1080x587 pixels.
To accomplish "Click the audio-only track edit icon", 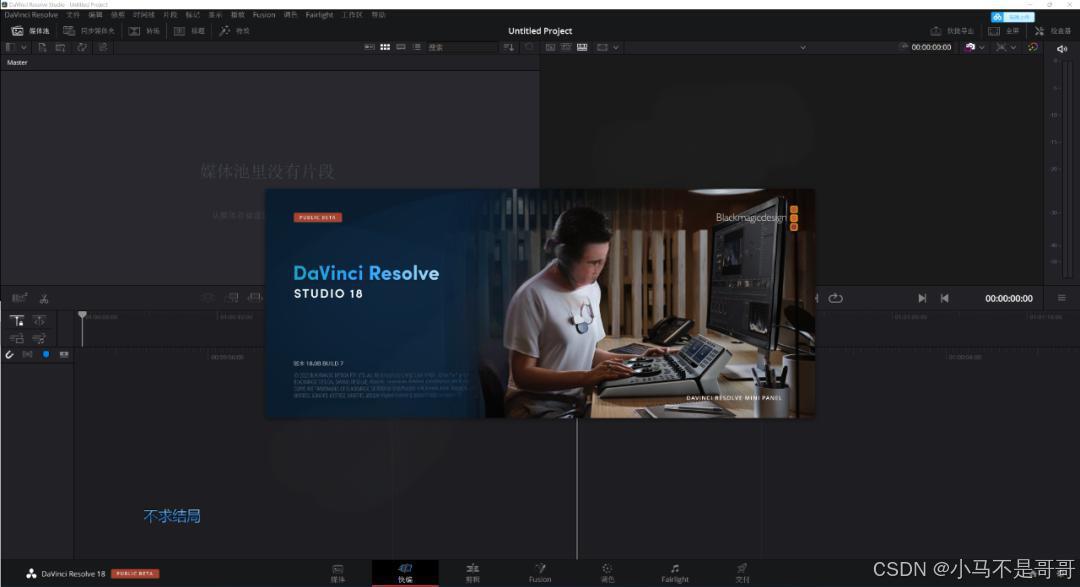I will tap(39, 338).
